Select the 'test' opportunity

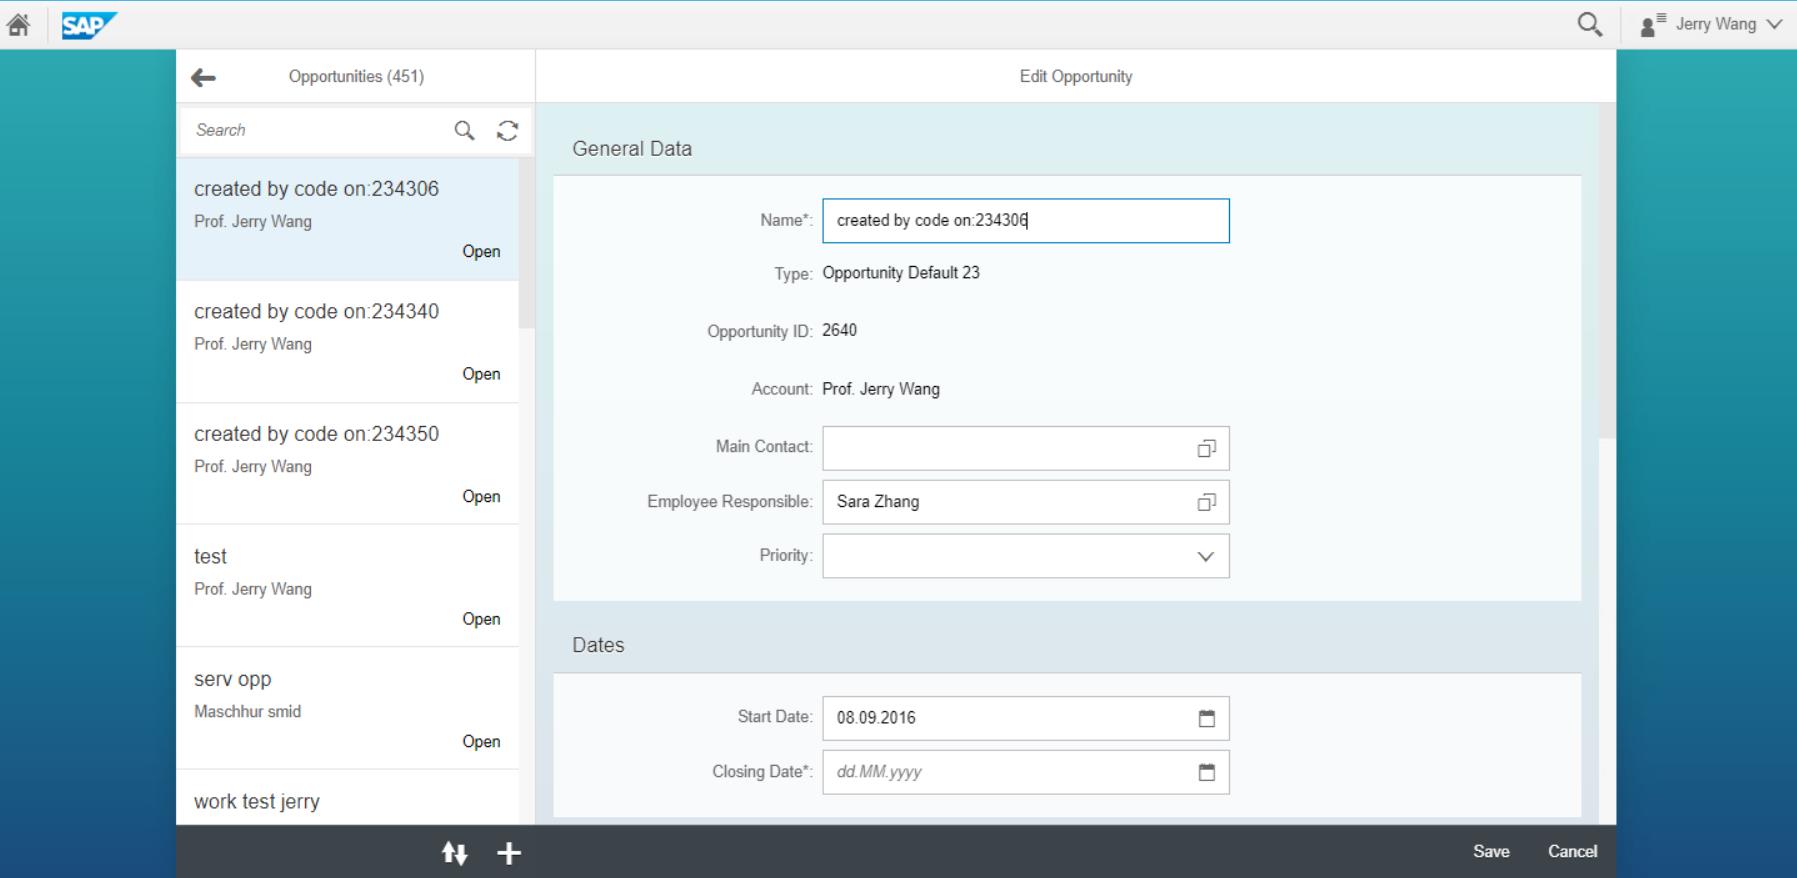pyautogui.click(x=348, y=587)
